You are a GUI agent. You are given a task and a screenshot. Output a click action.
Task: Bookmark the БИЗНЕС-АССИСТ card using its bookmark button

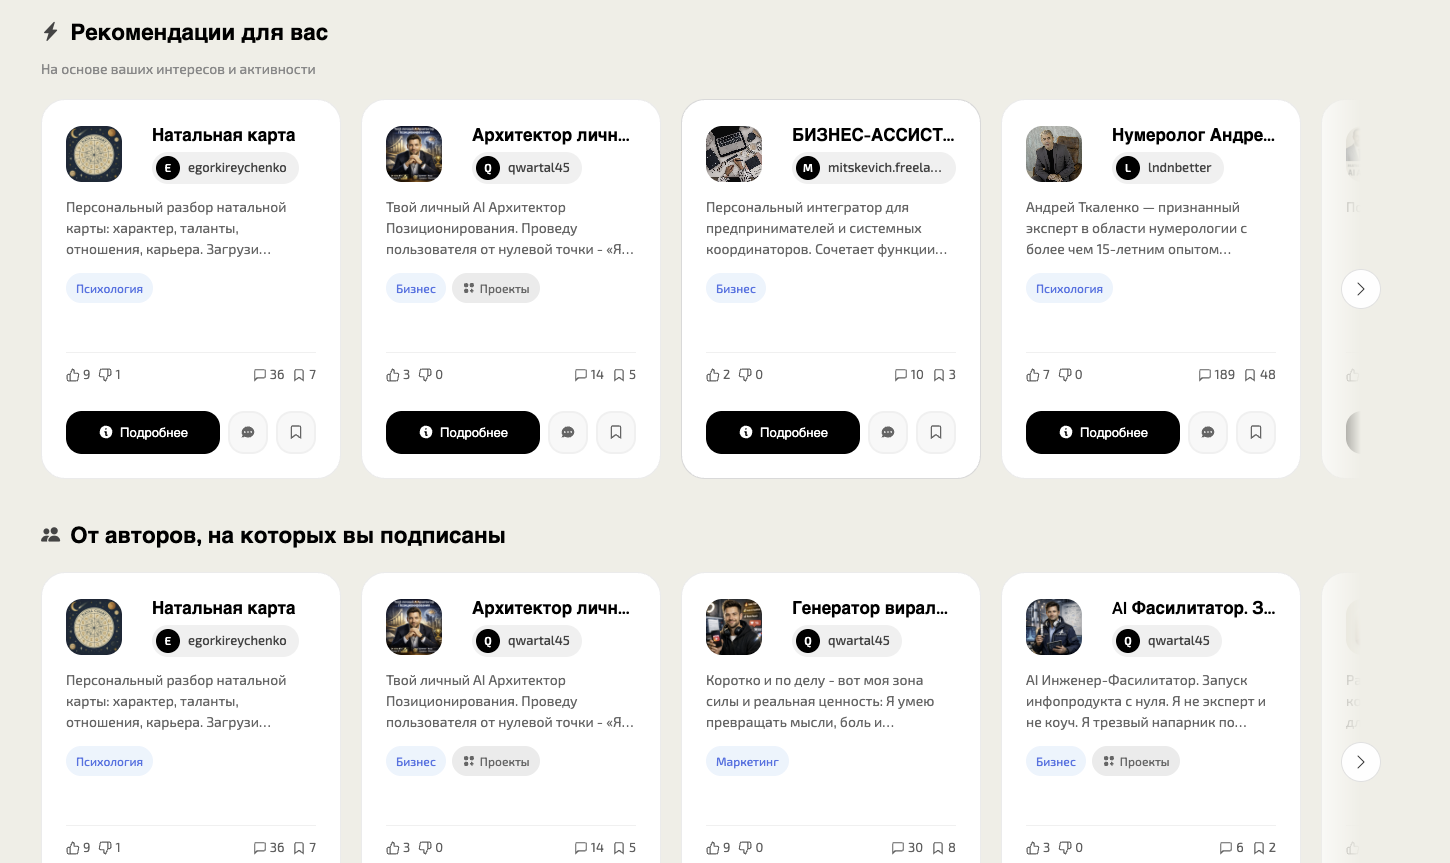coord(936,433)
